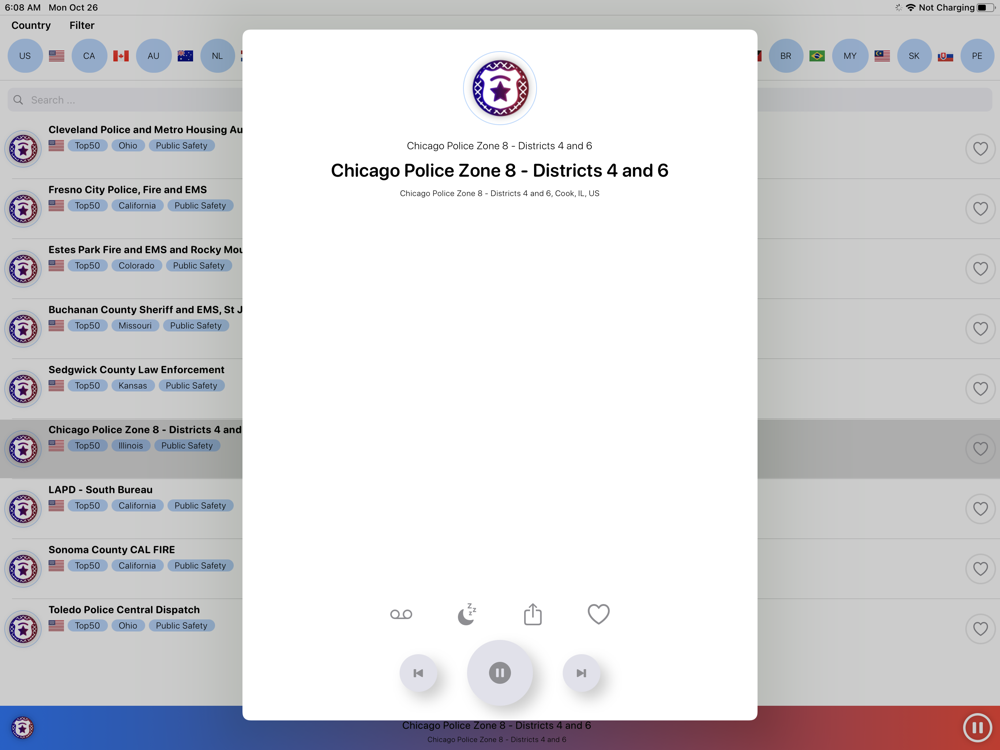
Task: Open LAPD - South Bureau station
Action: (100, 489)
